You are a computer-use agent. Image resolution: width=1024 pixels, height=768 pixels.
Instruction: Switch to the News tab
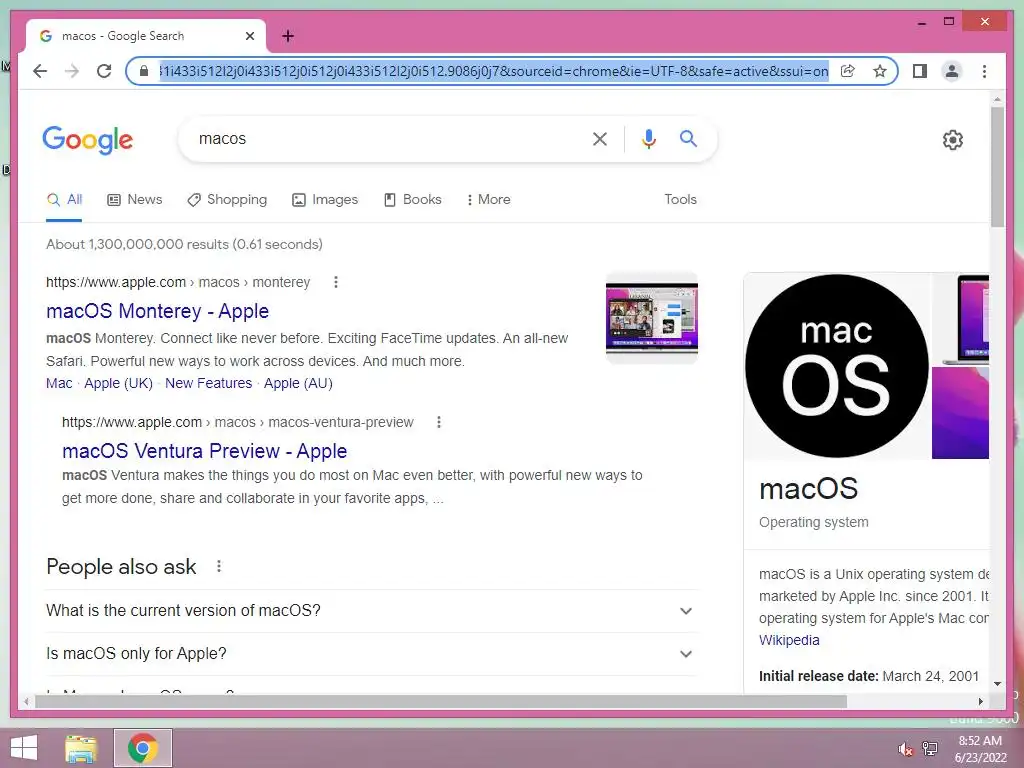coord(135,200)
